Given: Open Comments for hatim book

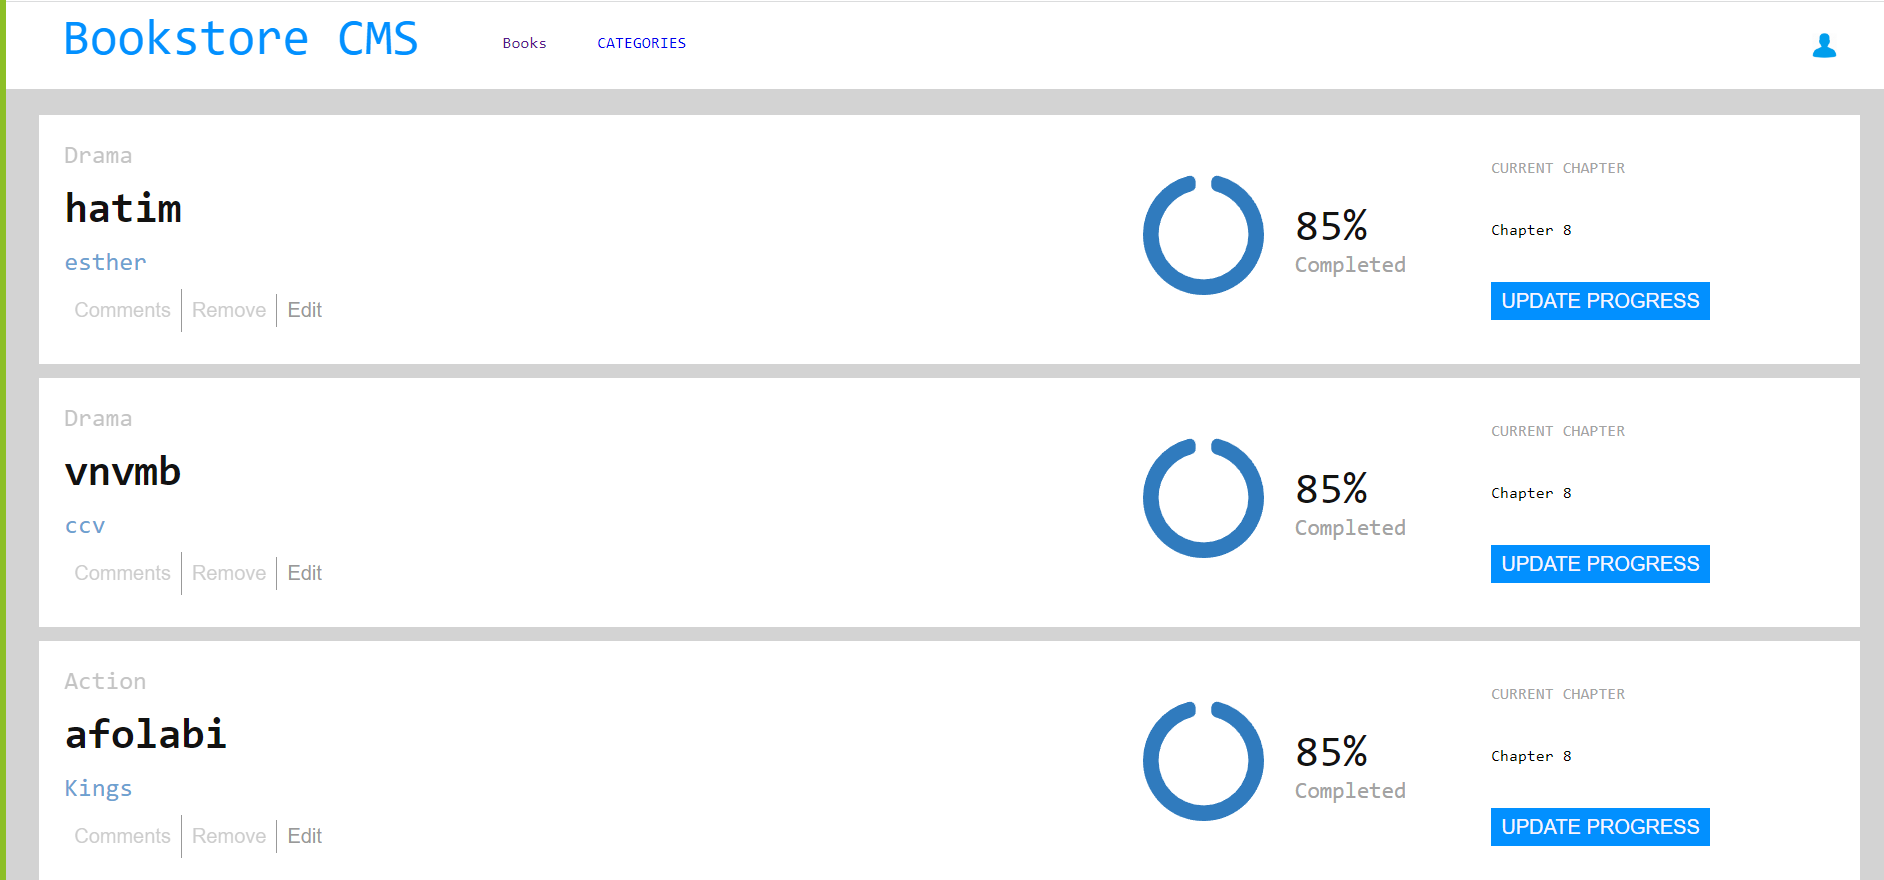Looking at the screenshot, I should point(122,310).
